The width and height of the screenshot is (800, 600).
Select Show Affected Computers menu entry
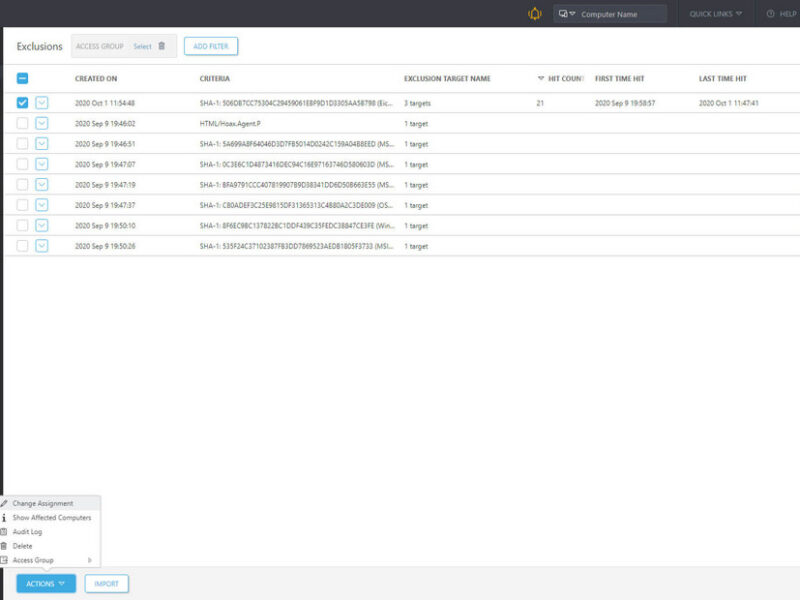click(x=51, y=518)
